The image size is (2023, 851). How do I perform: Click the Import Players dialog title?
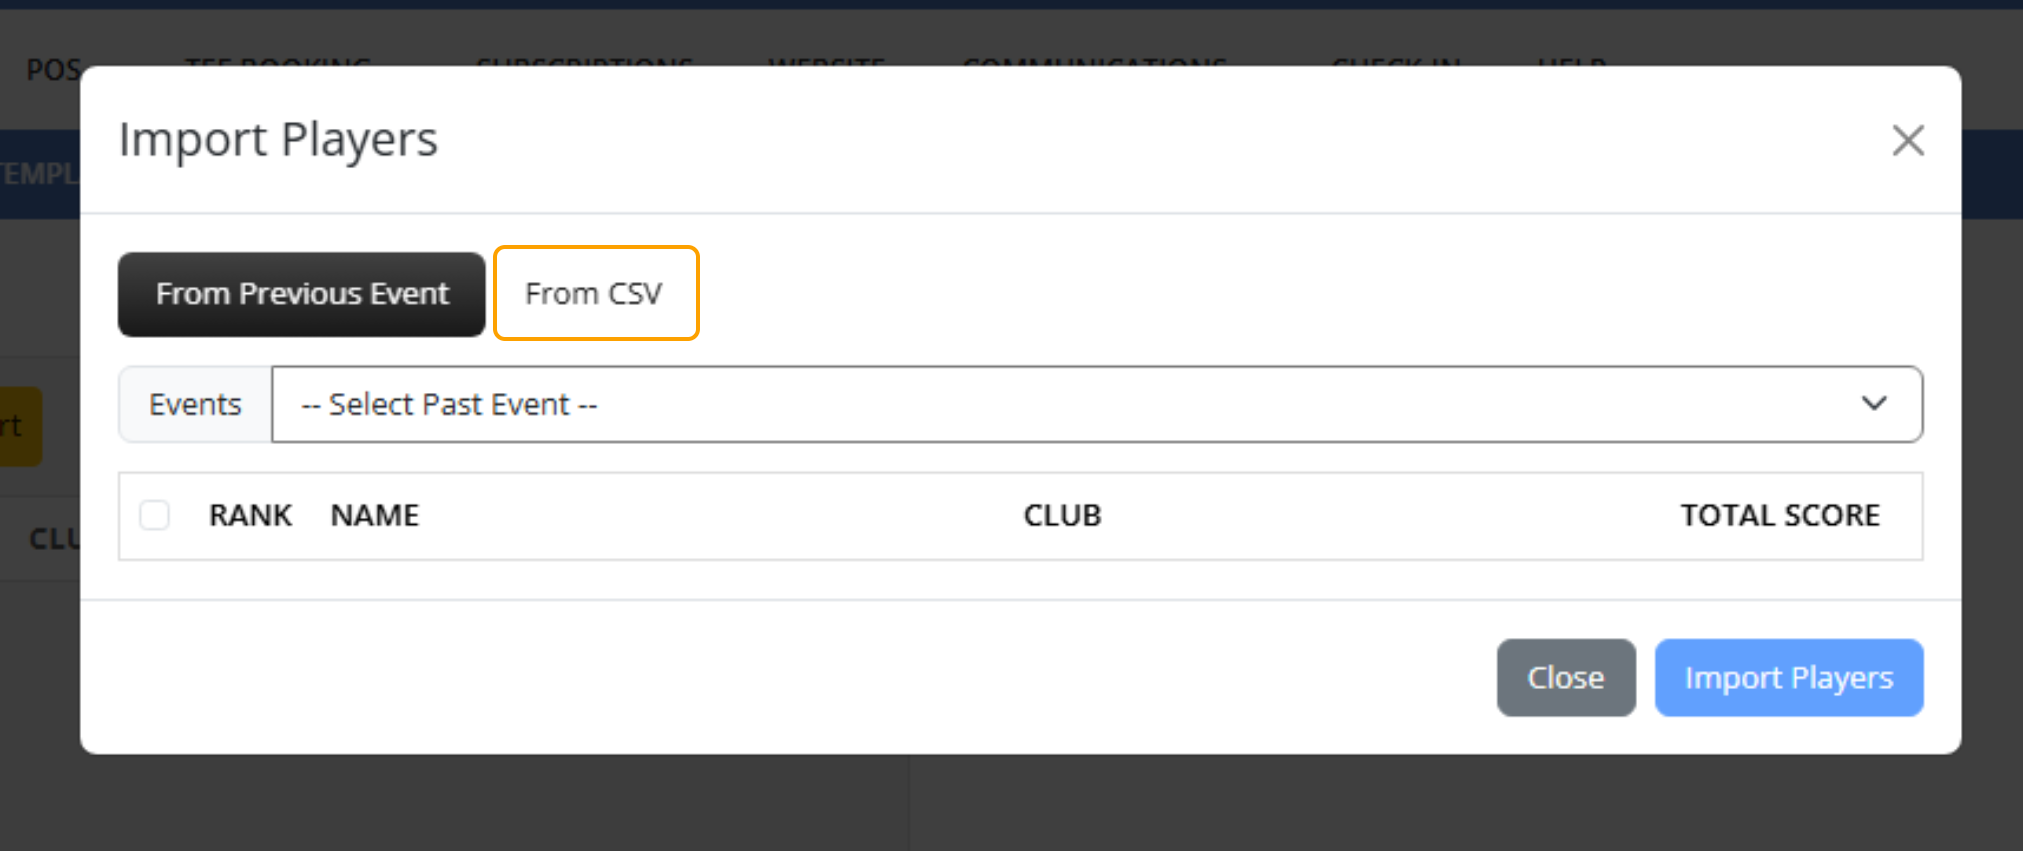click(x=278, y=140)
